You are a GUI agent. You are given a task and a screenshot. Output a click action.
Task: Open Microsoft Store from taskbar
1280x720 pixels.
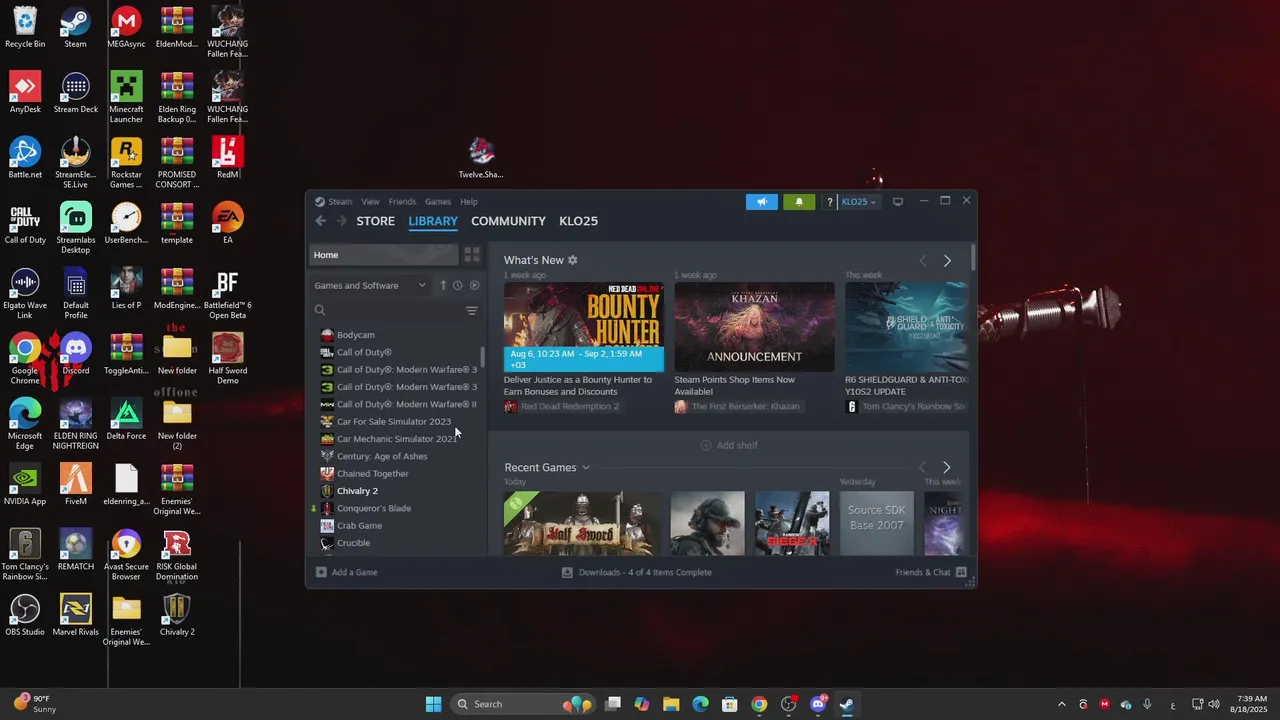(x=730, y=704)
